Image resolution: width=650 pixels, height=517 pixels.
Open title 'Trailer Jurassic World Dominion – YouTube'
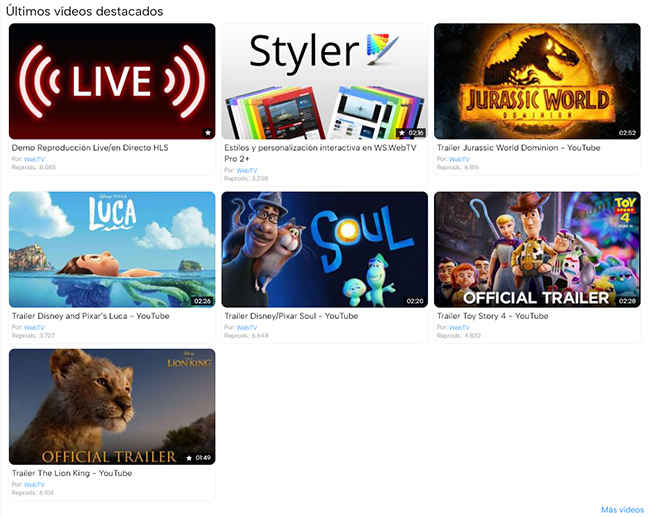[x=519, y=148]
